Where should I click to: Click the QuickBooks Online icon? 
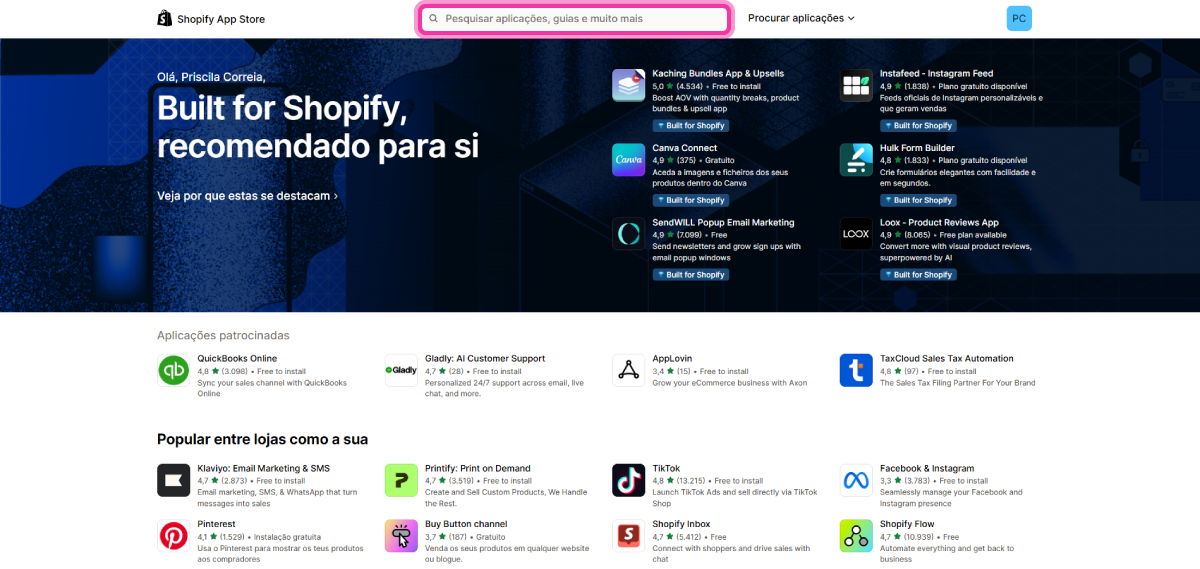pos(174,370)
